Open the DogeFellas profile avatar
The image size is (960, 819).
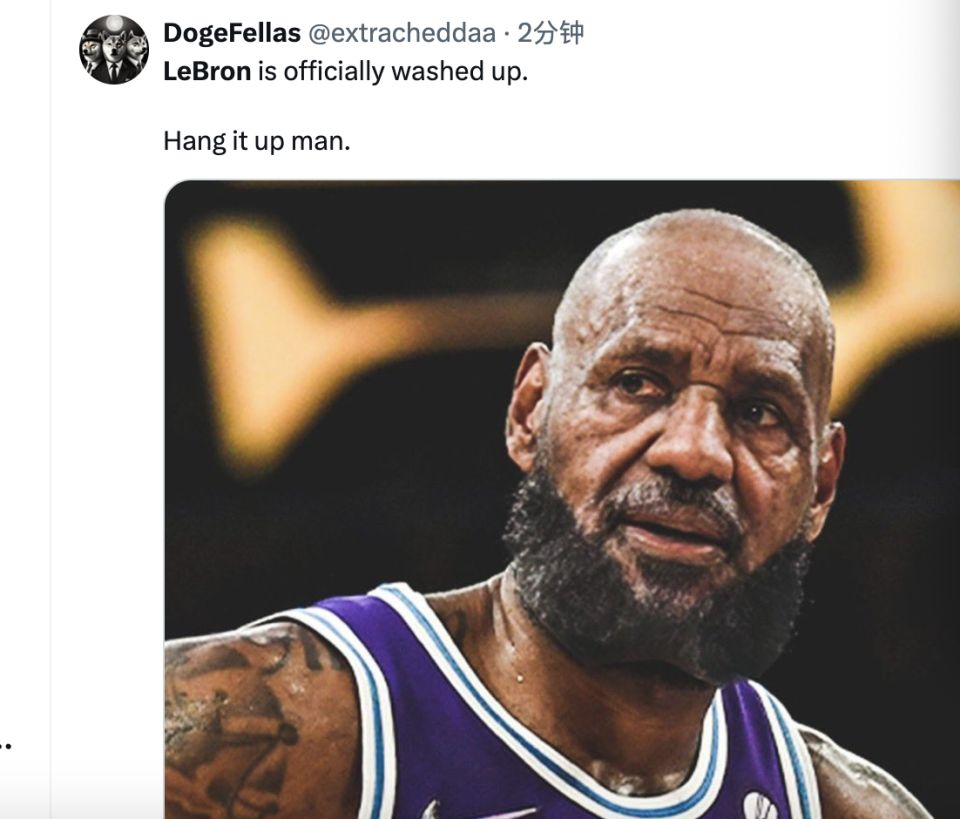114,50
